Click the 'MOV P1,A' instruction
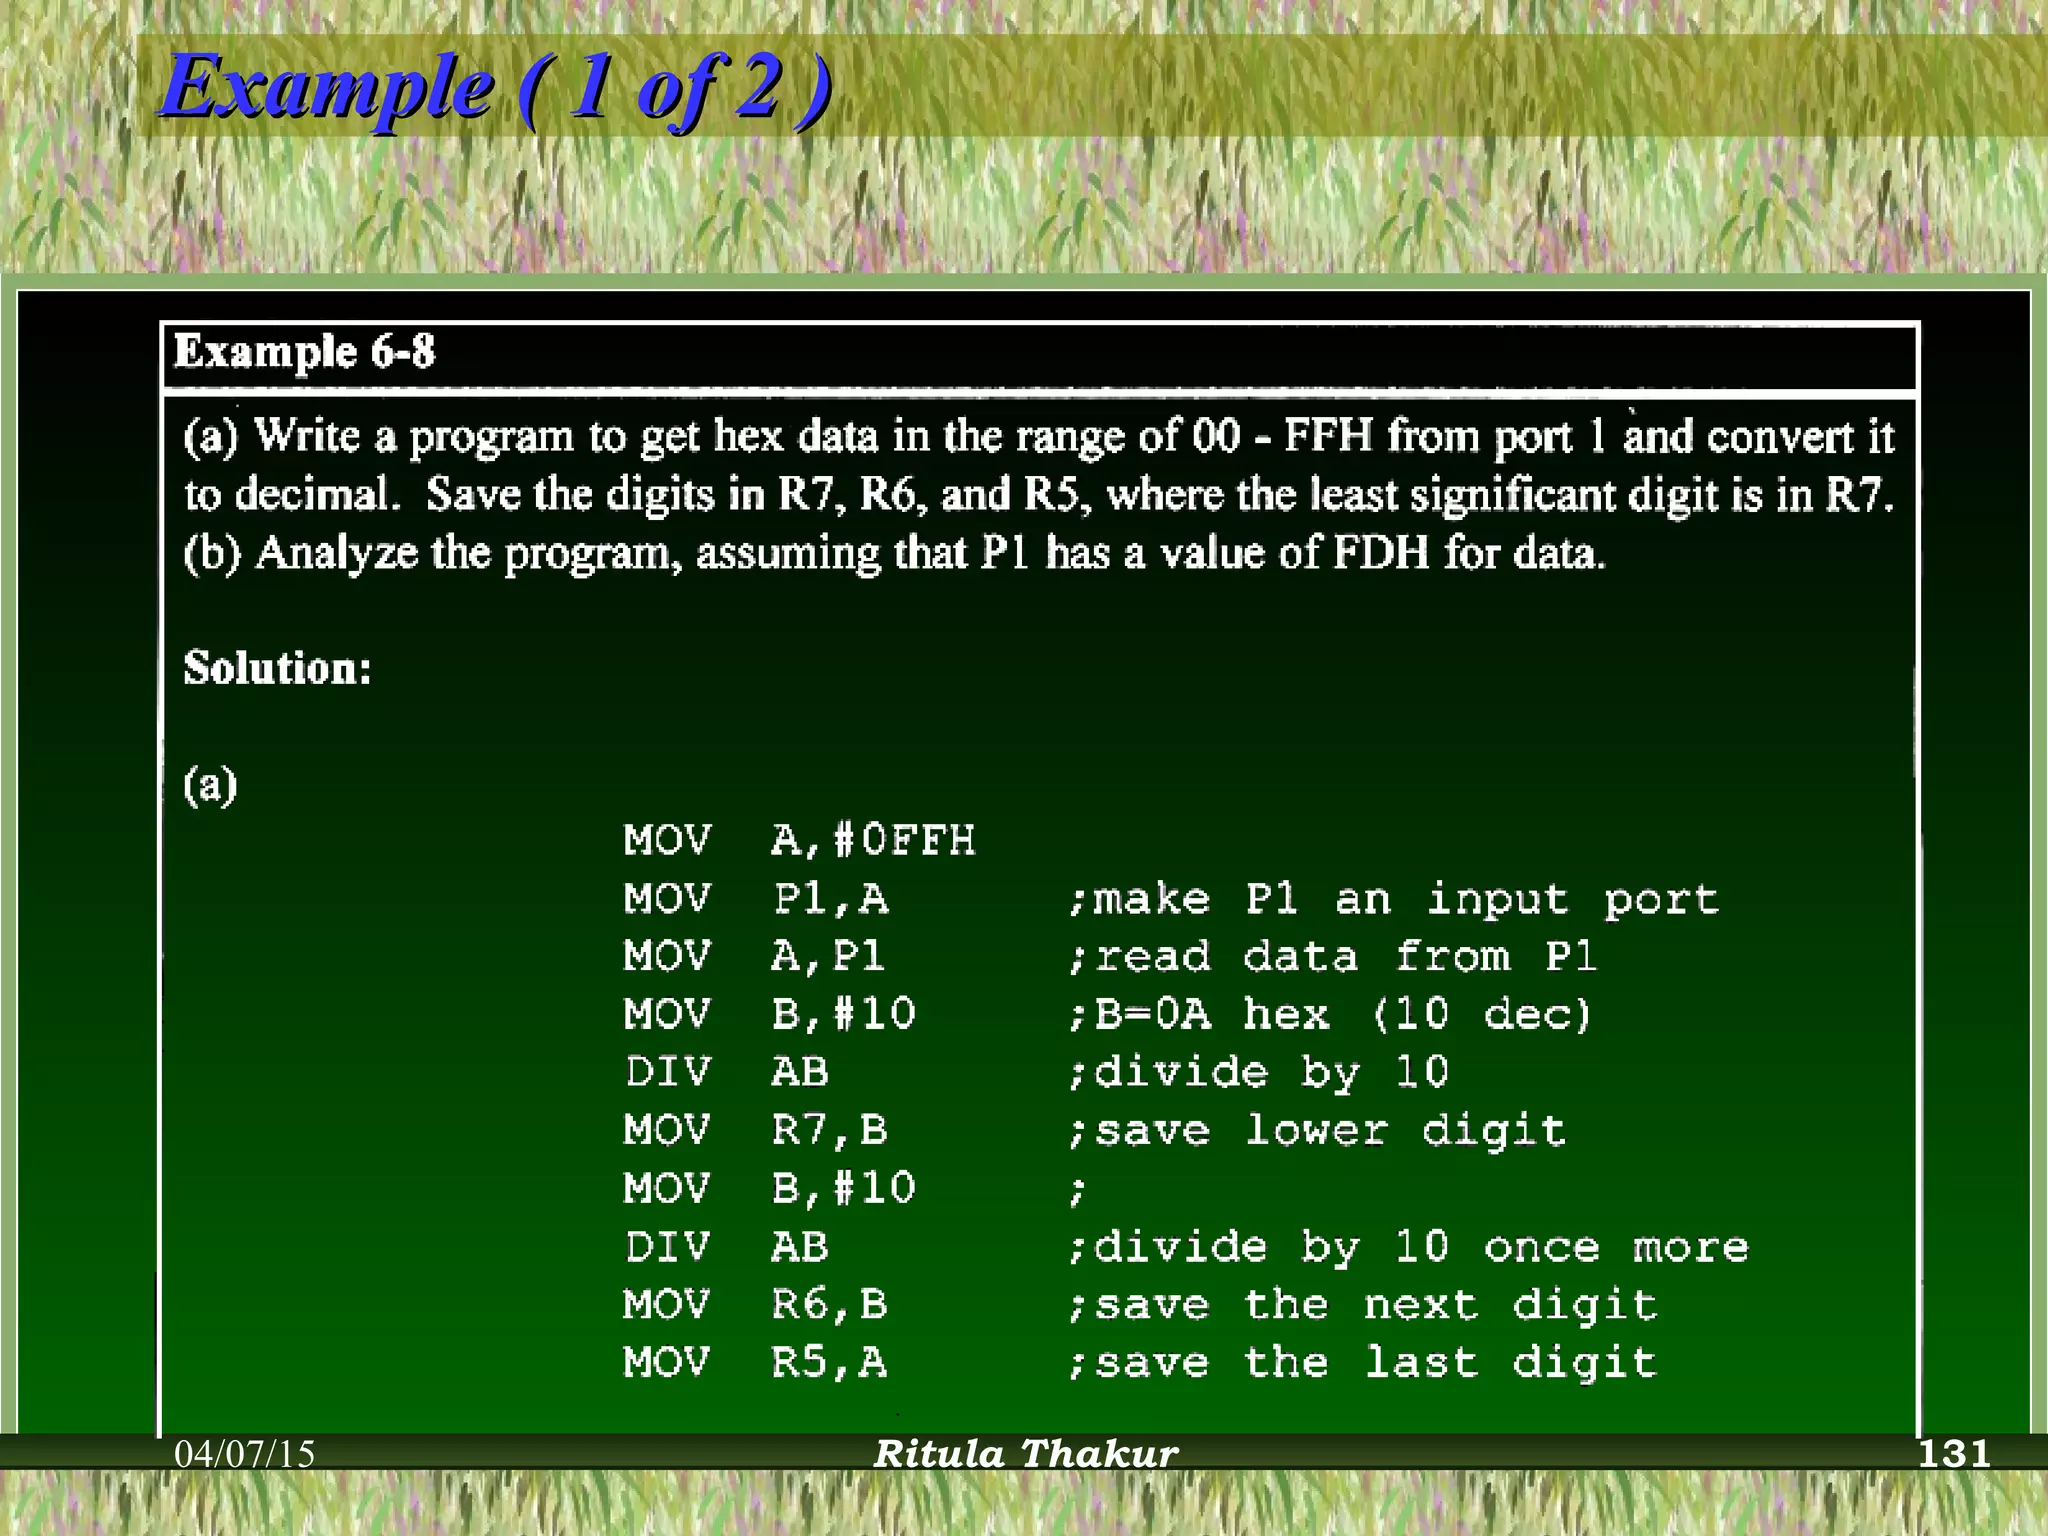This screenshot has height=1536, width=2048. [755, 898]
